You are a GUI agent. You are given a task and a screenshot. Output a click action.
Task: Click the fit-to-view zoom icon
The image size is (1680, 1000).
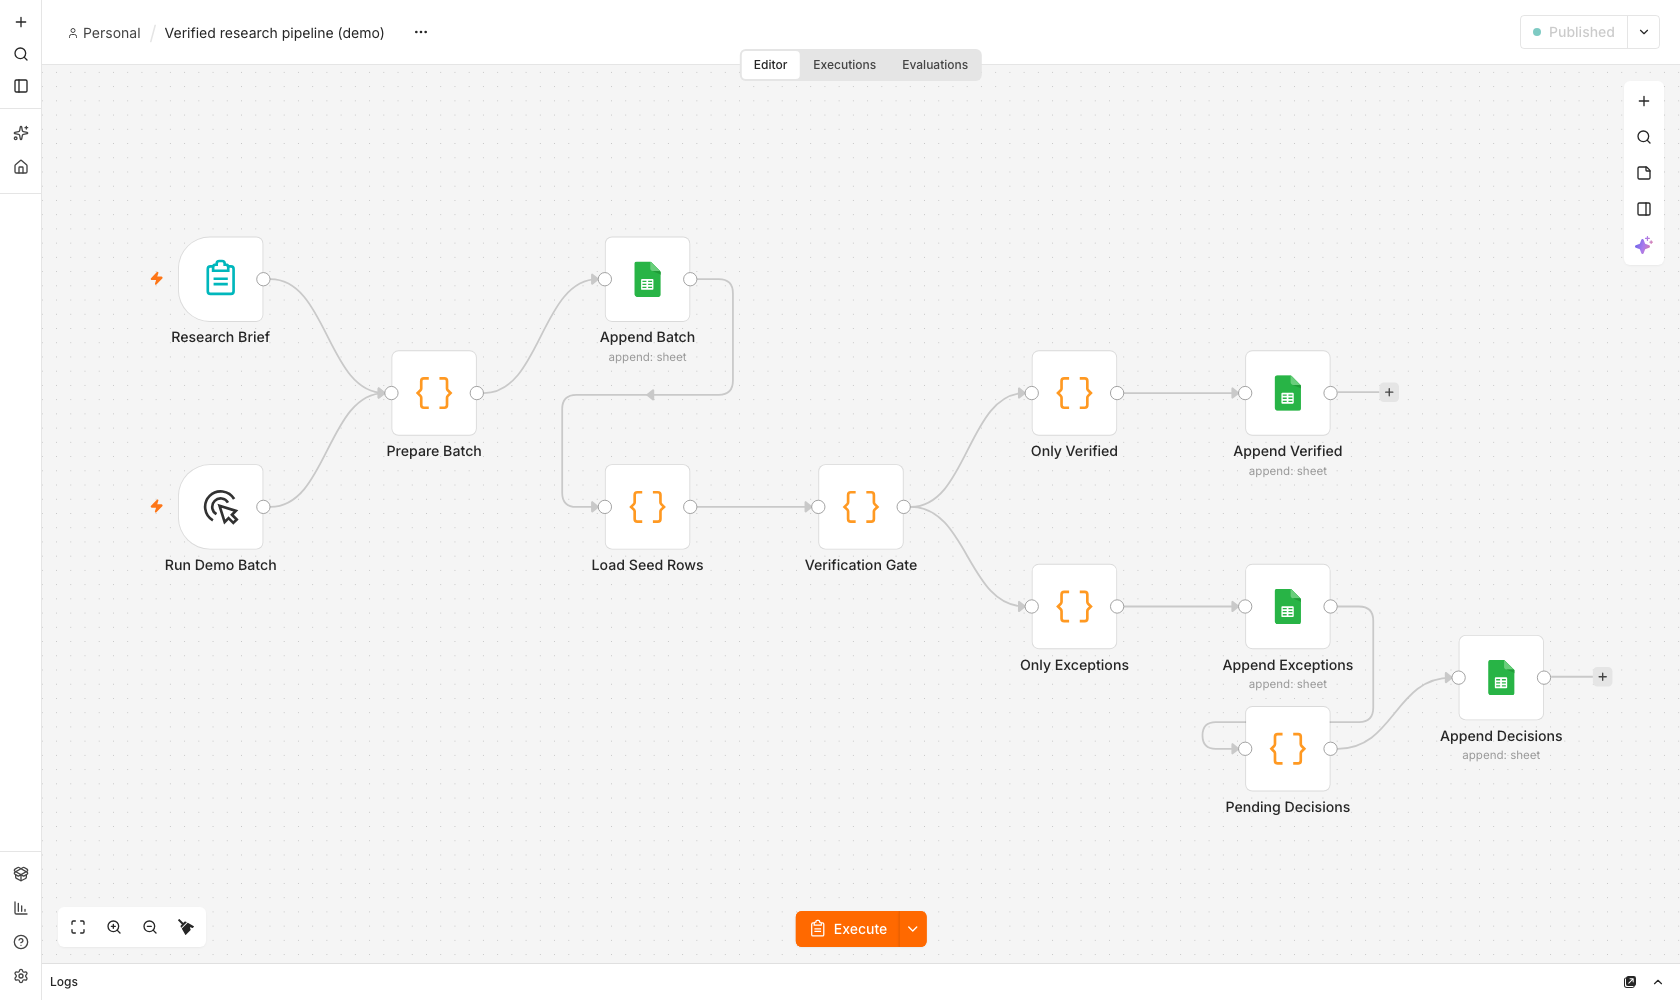pos(78,927)
